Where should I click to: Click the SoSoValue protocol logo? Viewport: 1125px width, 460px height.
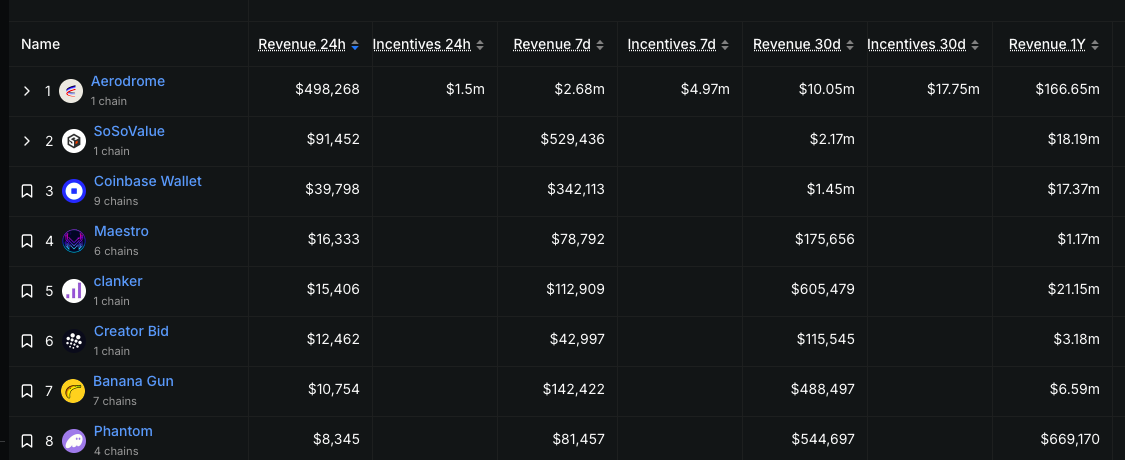[x=74, y=141]
